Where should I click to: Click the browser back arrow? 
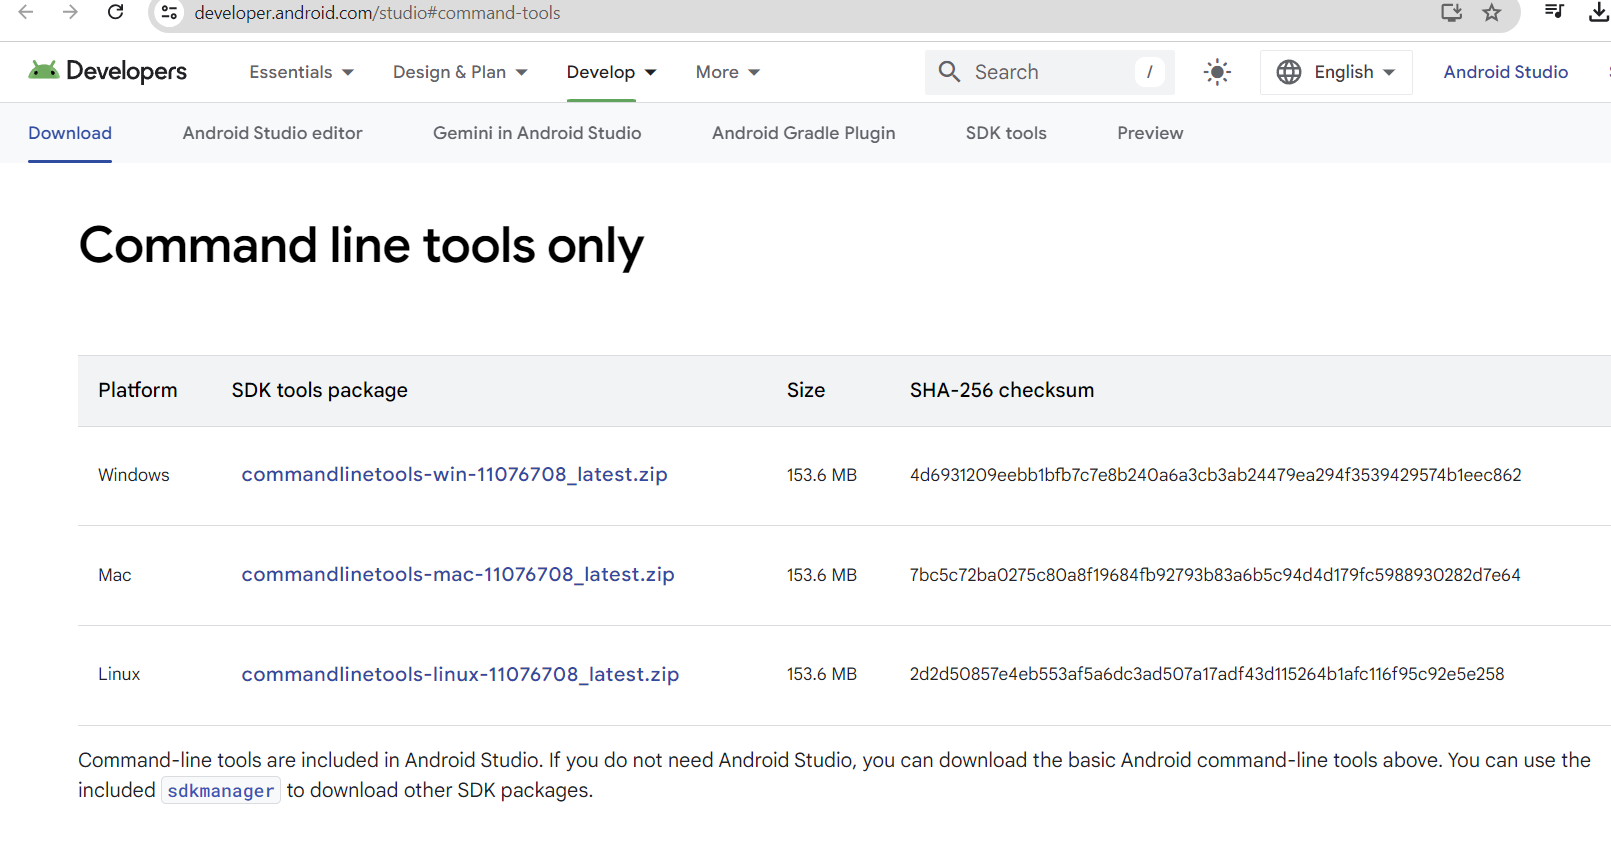pos(26,12)
